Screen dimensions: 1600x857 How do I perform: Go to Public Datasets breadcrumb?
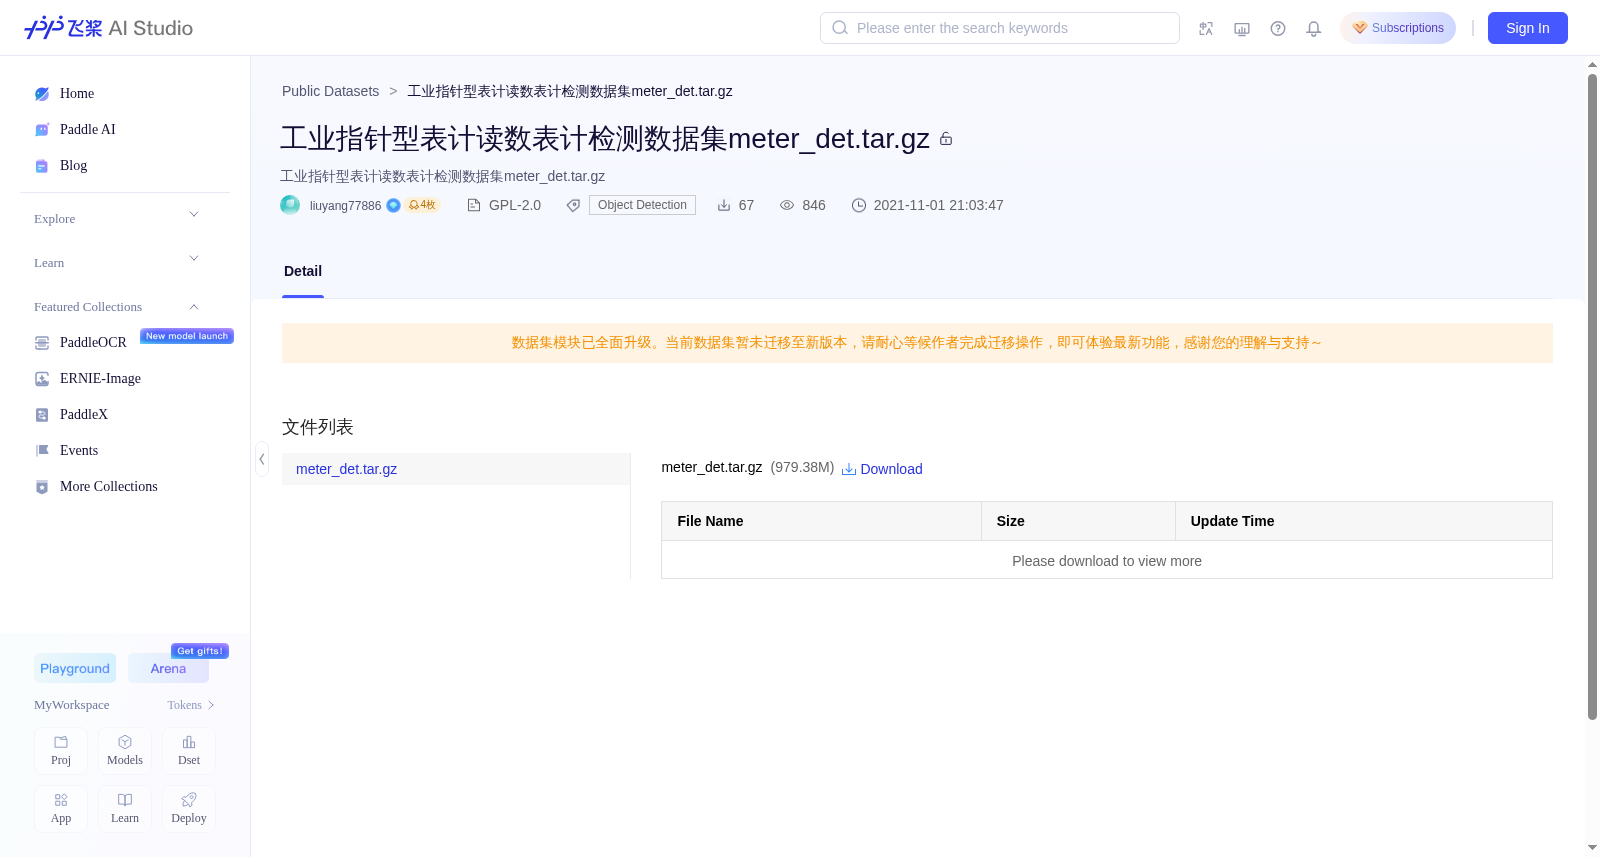pyautogui.click(x=330, y=91)
